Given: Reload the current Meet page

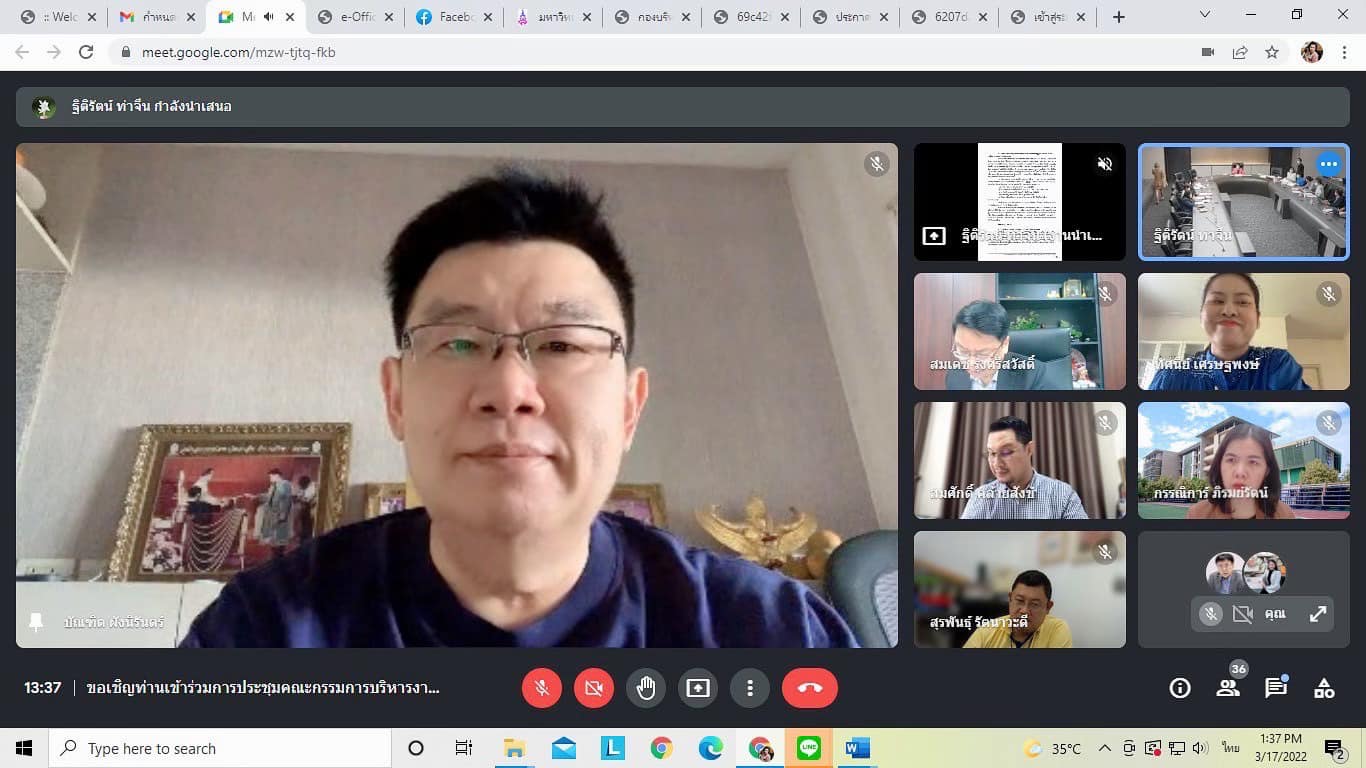Looking at the screenshot, I should click(x=86, y=52).
